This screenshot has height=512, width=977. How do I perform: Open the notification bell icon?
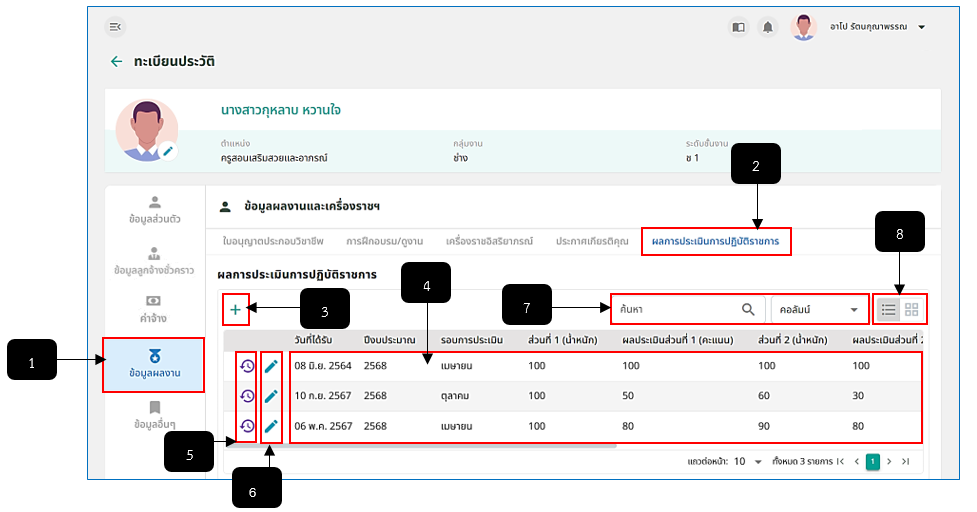[x=768, y=27]
